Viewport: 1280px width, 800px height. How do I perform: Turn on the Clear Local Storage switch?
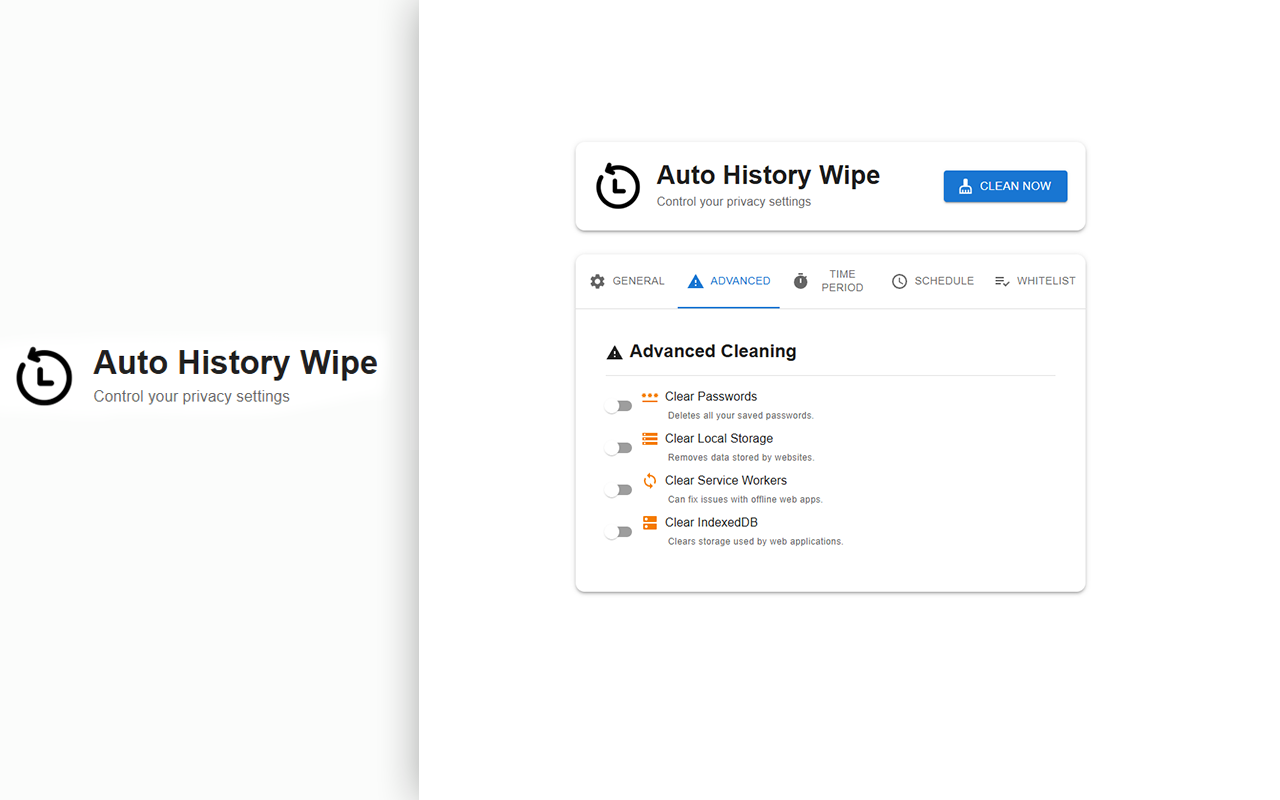pos(619,447)
